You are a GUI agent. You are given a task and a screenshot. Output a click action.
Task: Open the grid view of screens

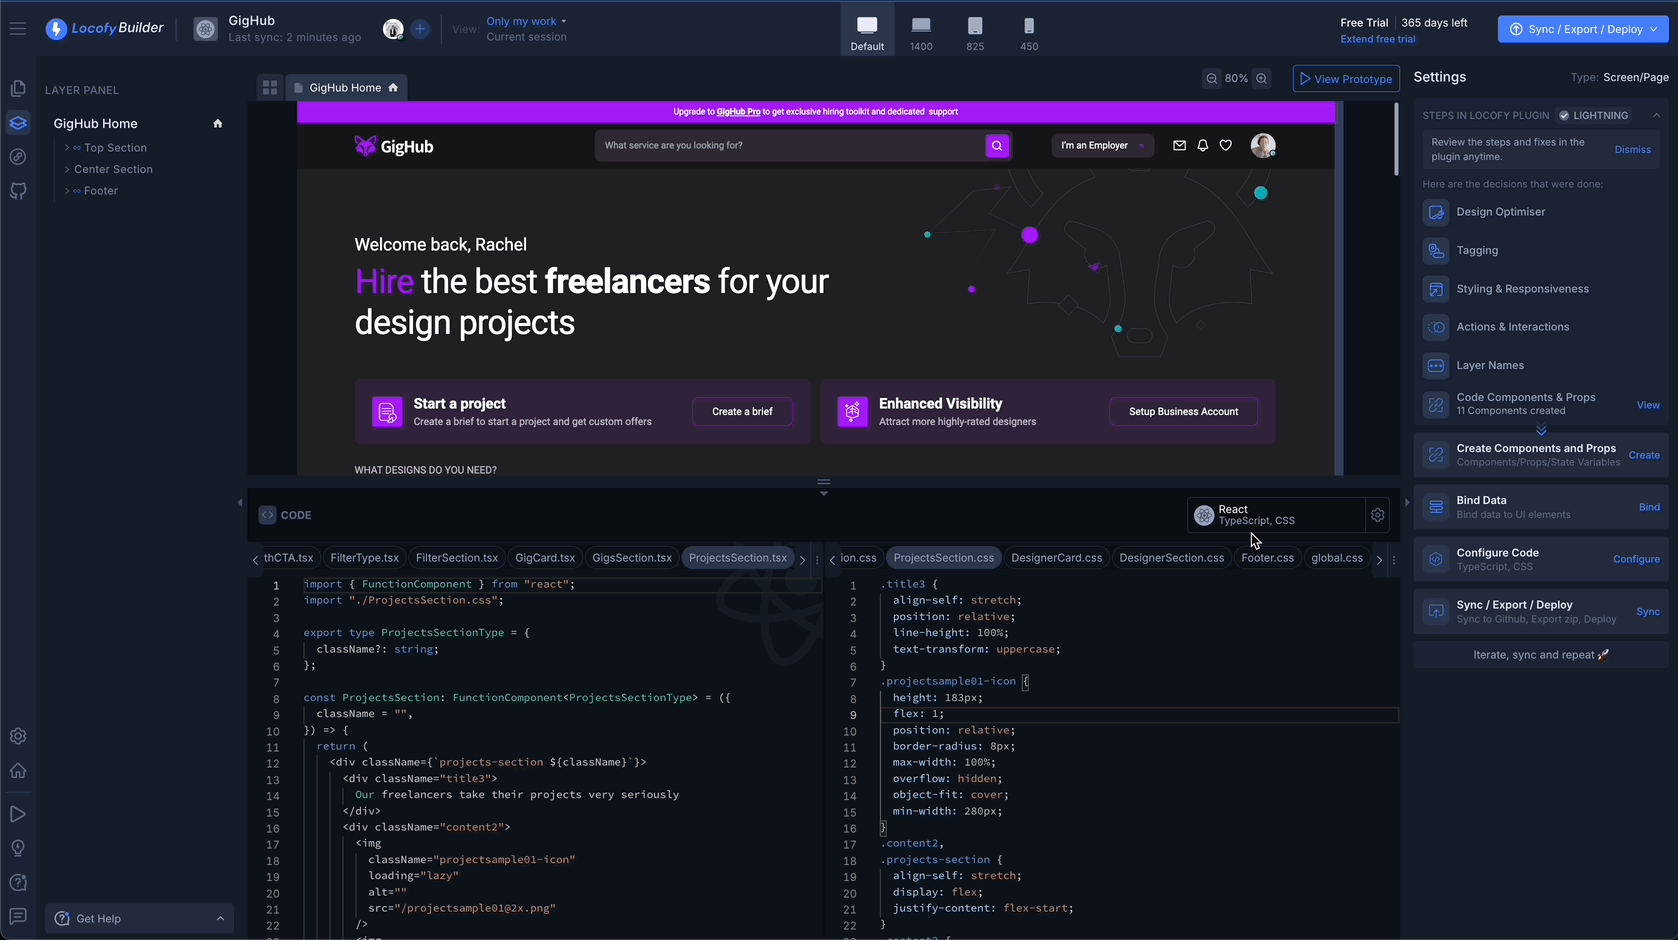[270, 88]
